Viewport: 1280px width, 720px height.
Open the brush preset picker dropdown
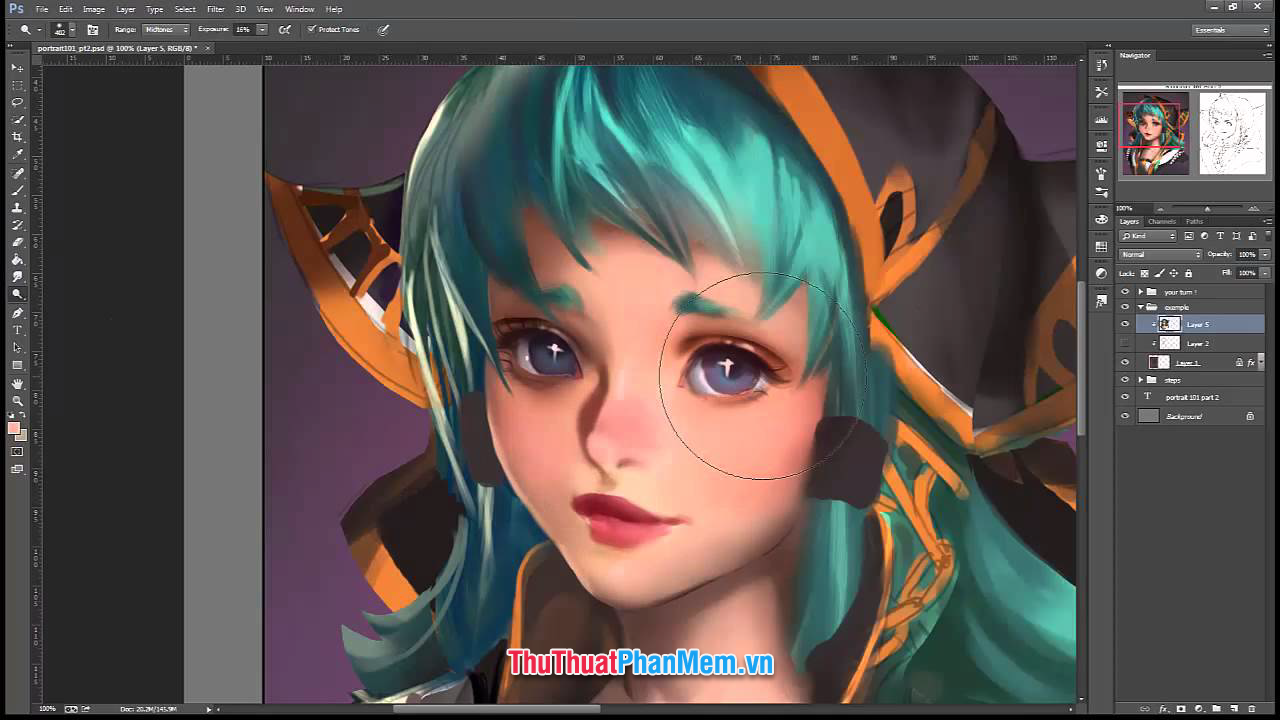coord(74,30)
